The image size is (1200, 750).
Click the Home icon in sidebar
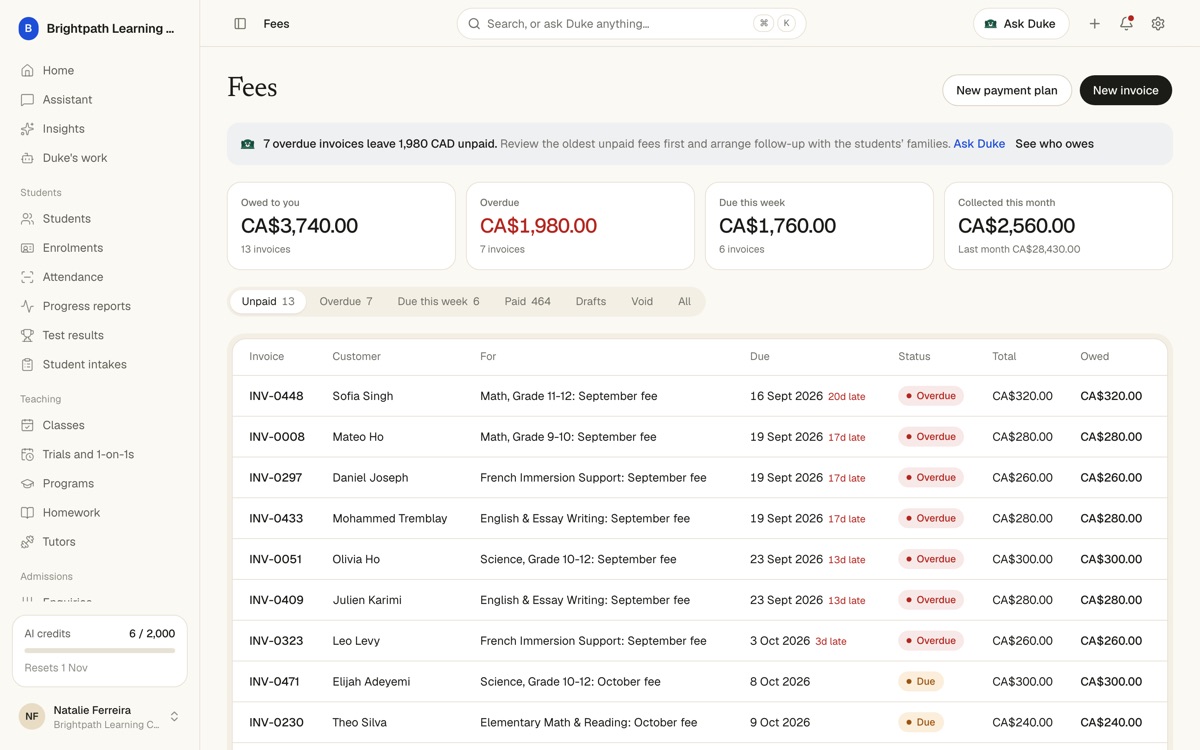(27, 70)
